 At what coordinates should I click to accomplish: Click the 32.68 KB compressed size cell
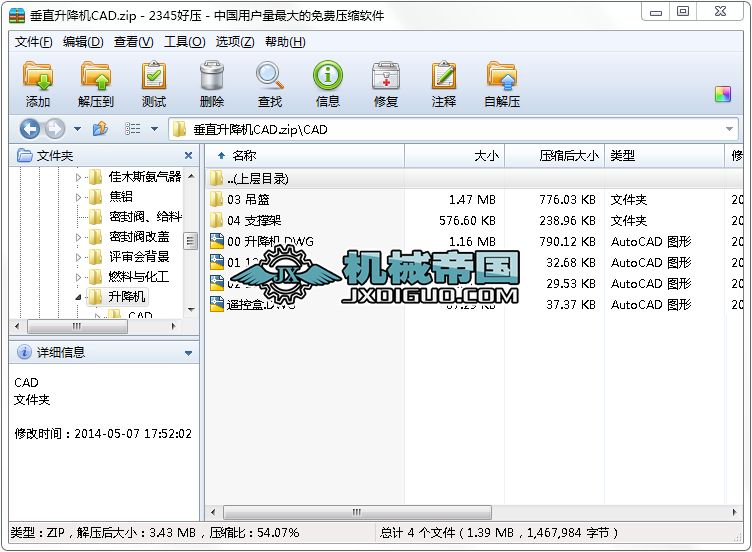[x=571, y=262]
